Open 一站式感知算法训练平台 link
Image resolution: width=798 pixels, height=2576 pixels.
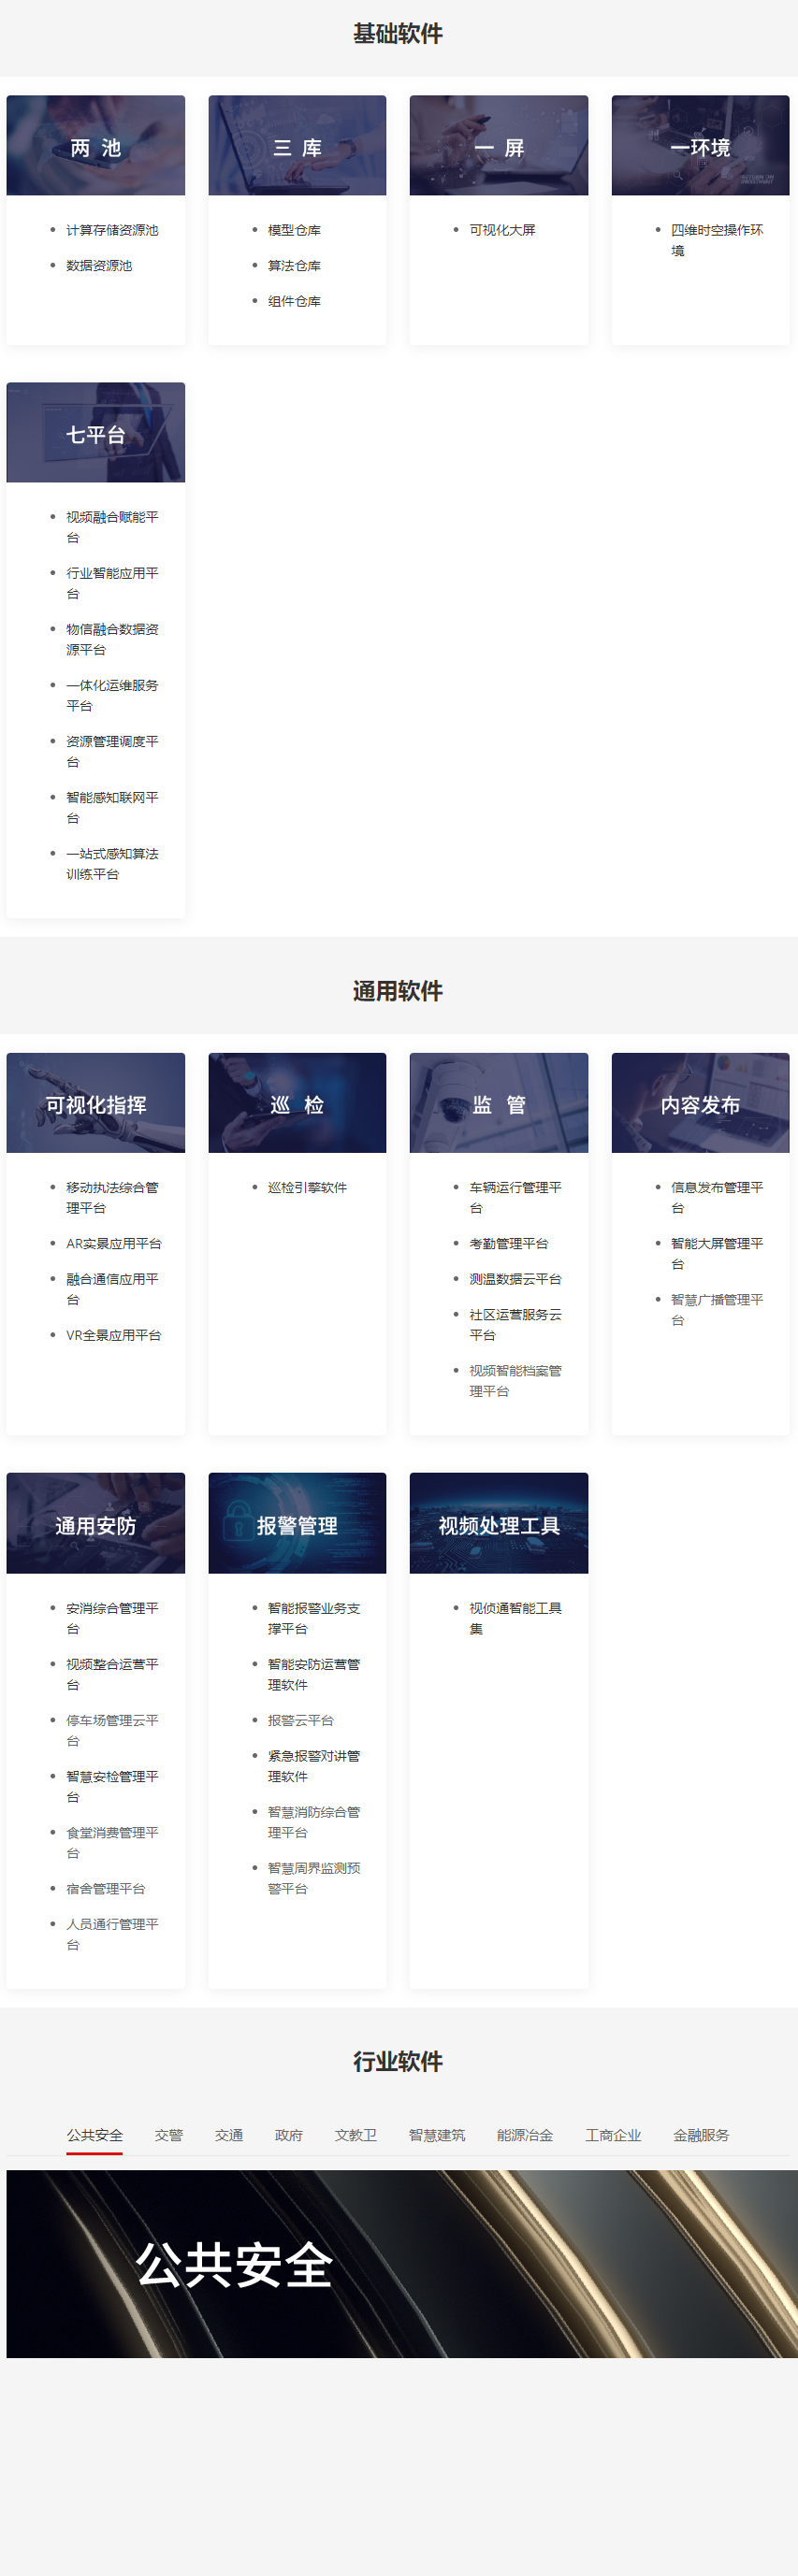[112, 863]
